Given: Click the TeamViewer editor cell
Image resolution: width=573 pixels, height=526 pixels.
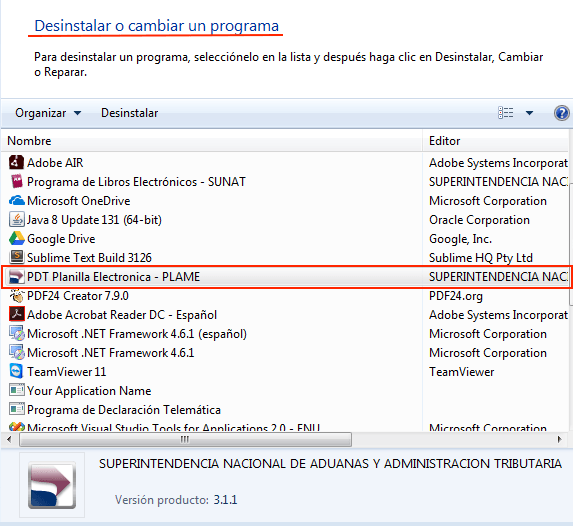Looking at the screenshot, I should (x=462, y=372).
